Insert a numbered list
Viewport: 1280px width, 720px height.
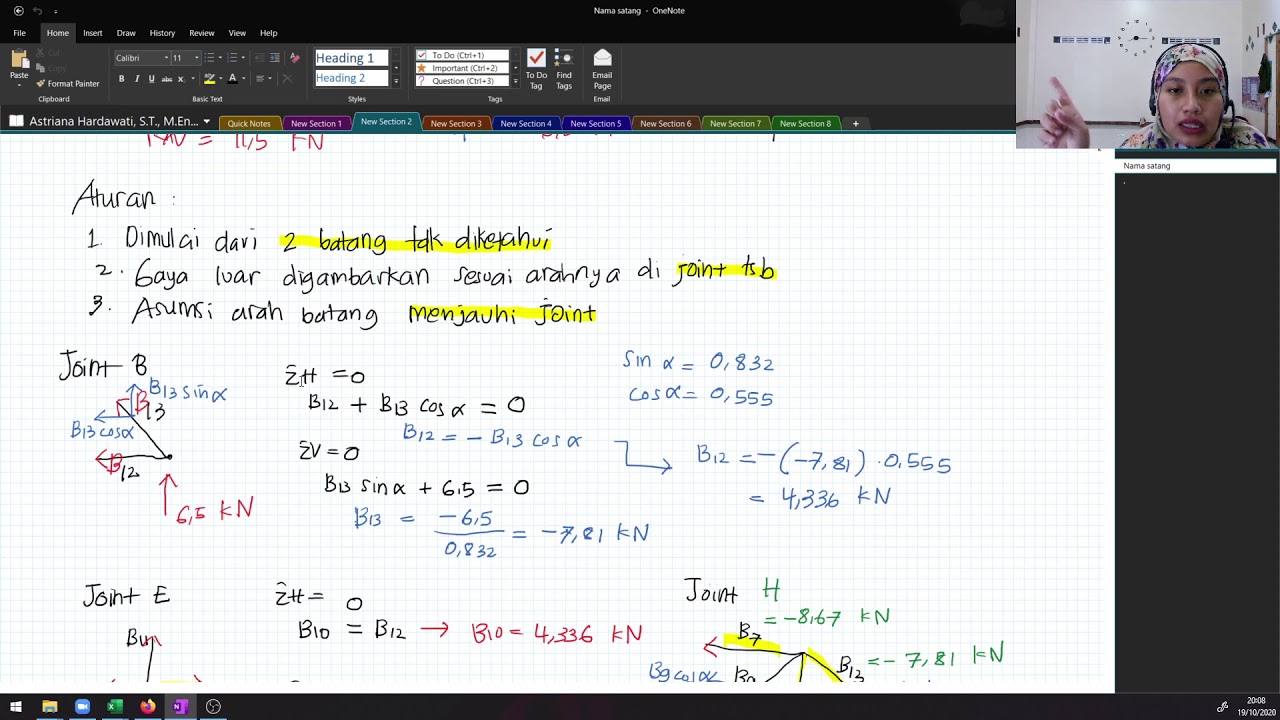pyautogui.click(x=232, y=58)
